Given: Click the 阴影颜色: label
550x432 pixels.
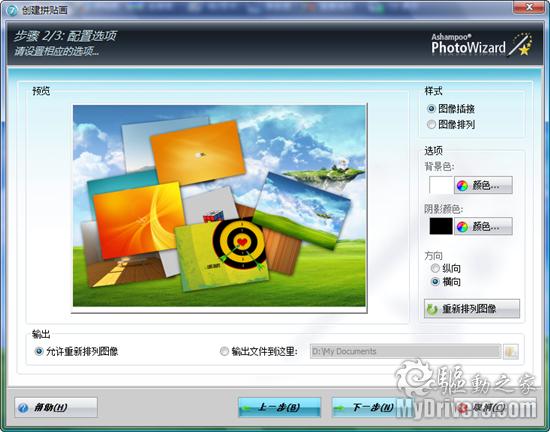Looking at the screenshot, I should [444, 209].
